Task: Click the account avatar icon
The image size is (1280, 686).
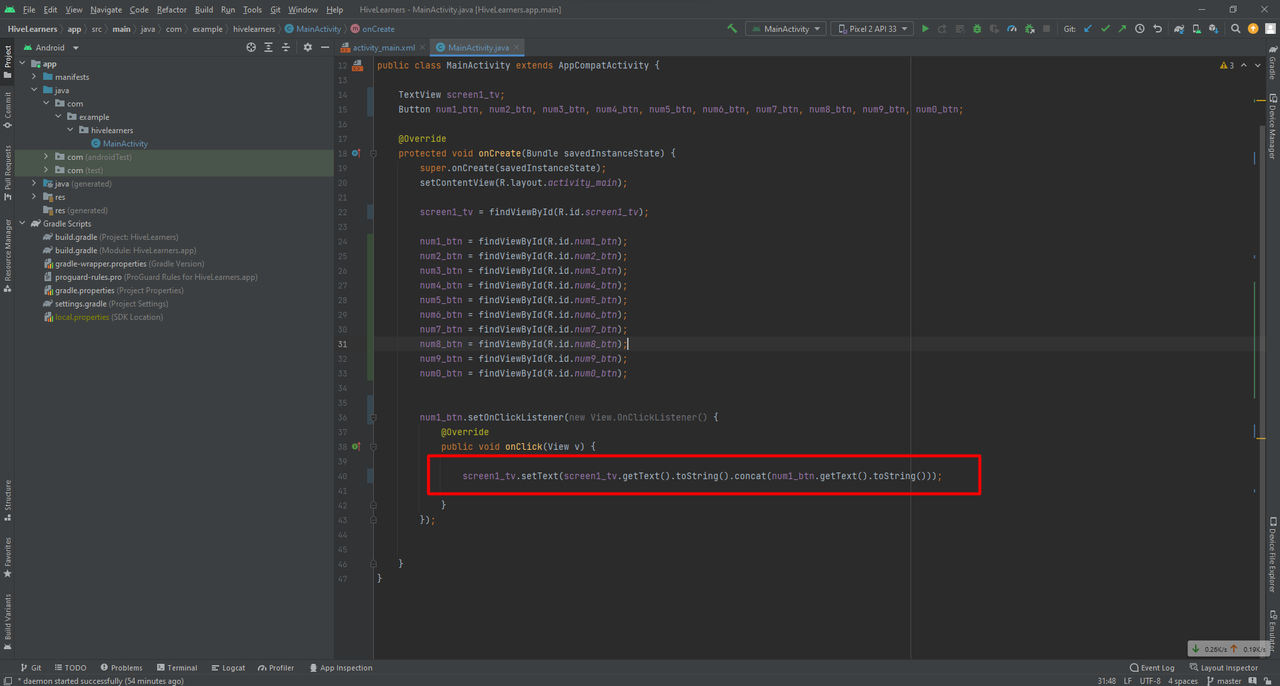Action: [x=1270, y=29]
